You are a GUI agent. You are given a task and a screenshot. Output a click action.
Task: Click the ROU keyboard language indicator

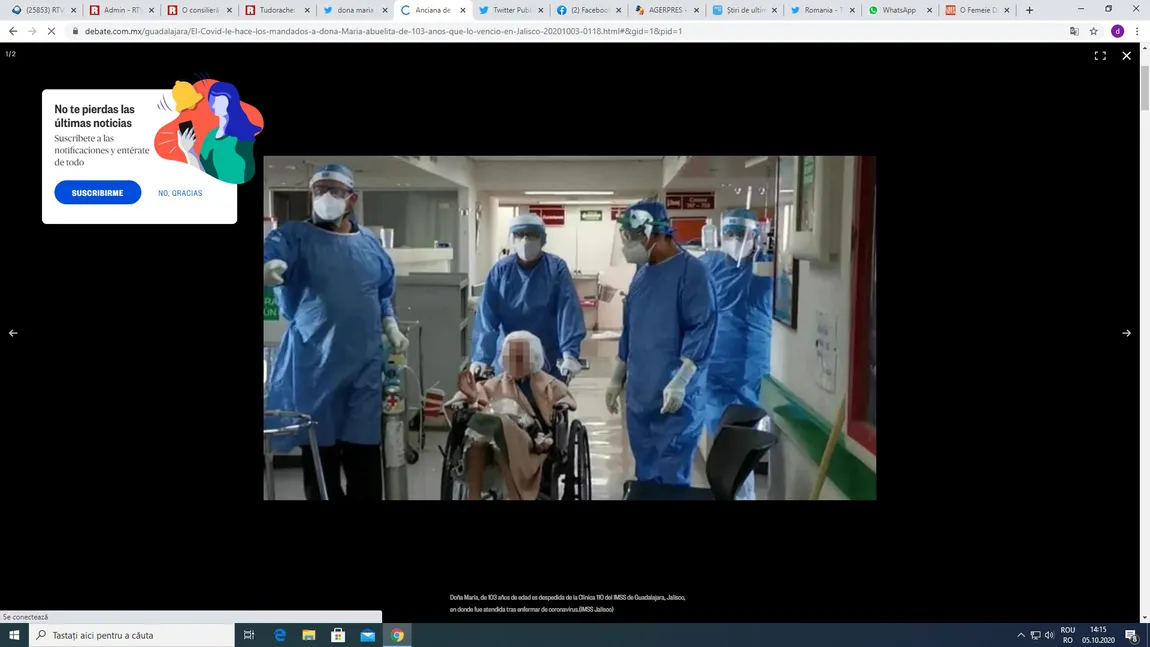[x=1068, y=635]
